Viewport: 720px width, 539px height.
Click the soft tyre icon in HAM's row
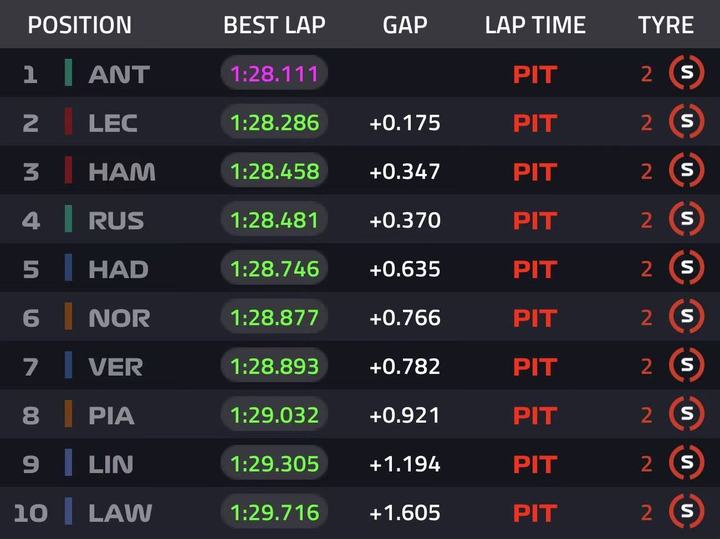(x=686, y=170)
